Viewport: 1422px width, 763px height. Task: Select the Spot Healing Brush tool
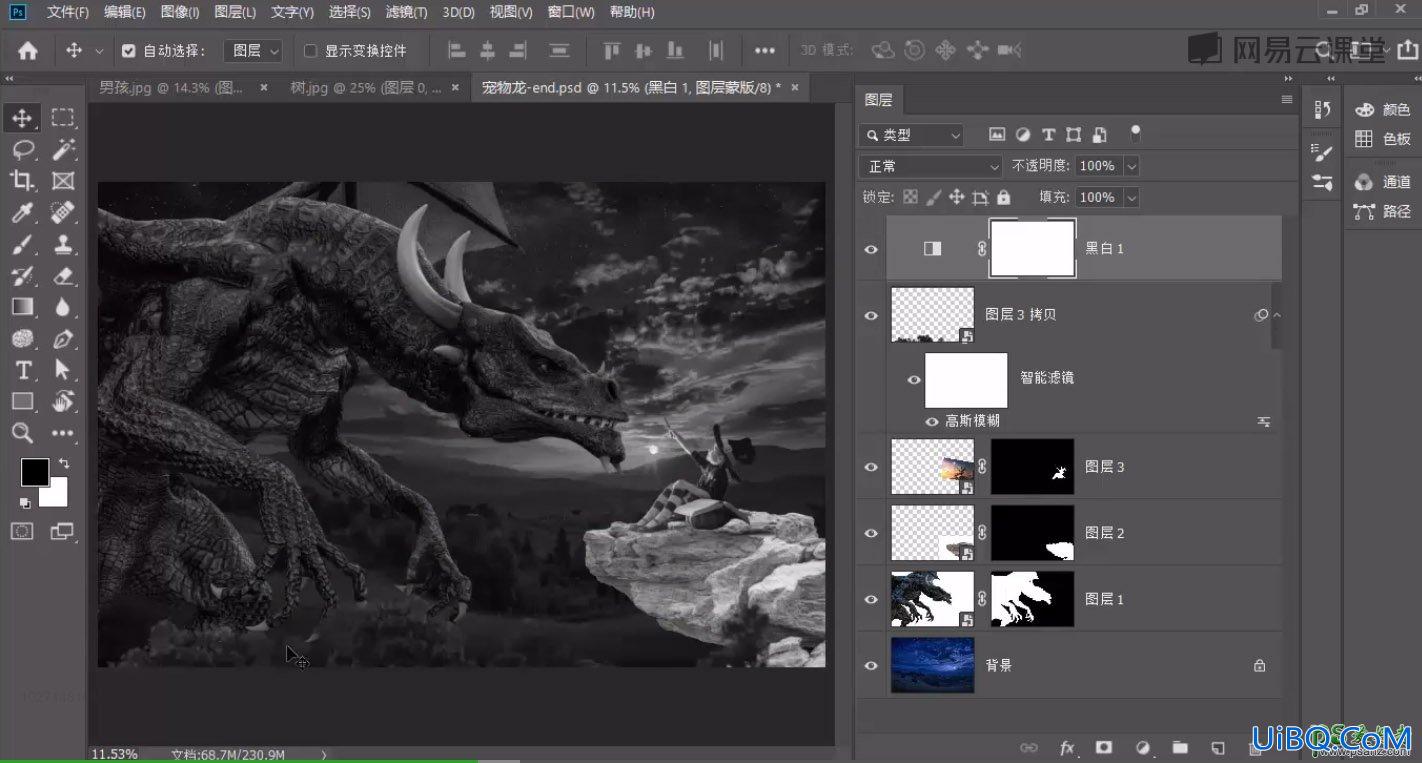pyautogui.click(x=63, y=212)
